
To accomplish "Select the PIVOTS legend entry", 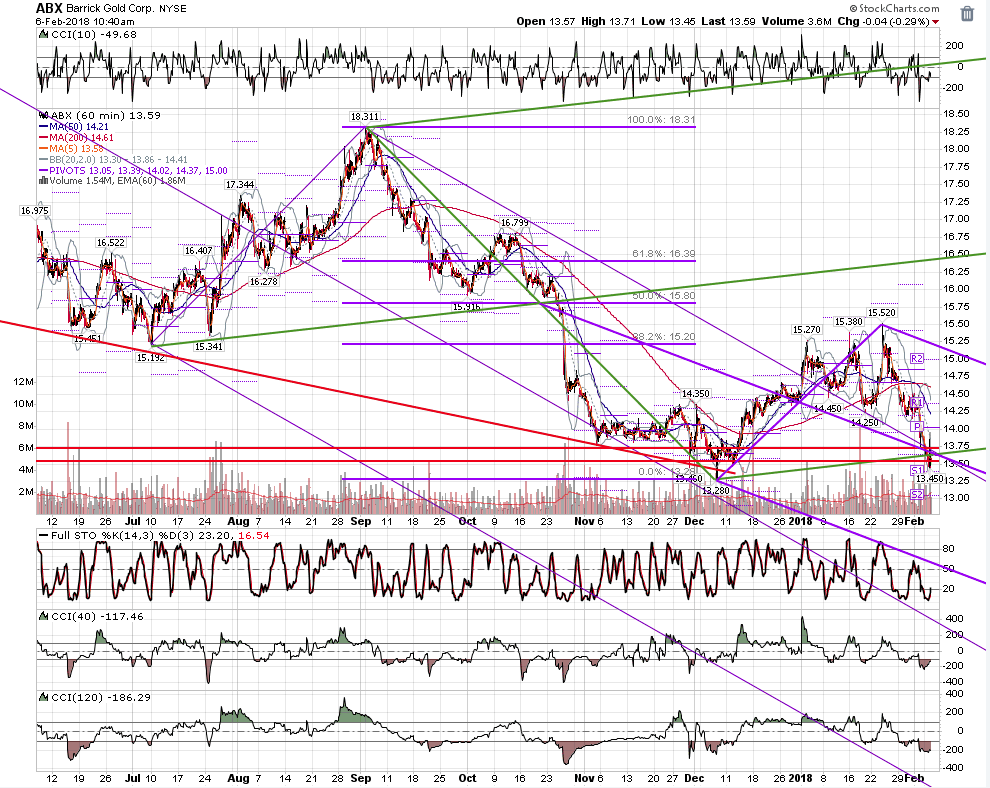I will 133,170.
